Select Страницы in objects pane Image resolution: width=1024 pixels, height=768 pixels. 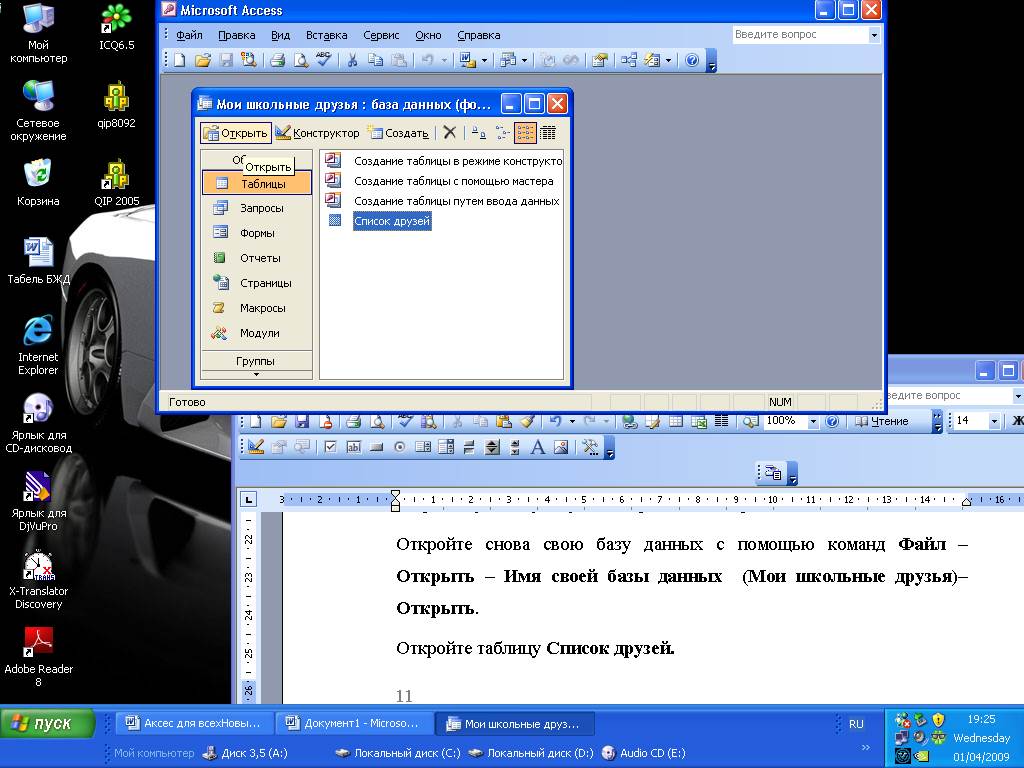[x=257, y=283]
